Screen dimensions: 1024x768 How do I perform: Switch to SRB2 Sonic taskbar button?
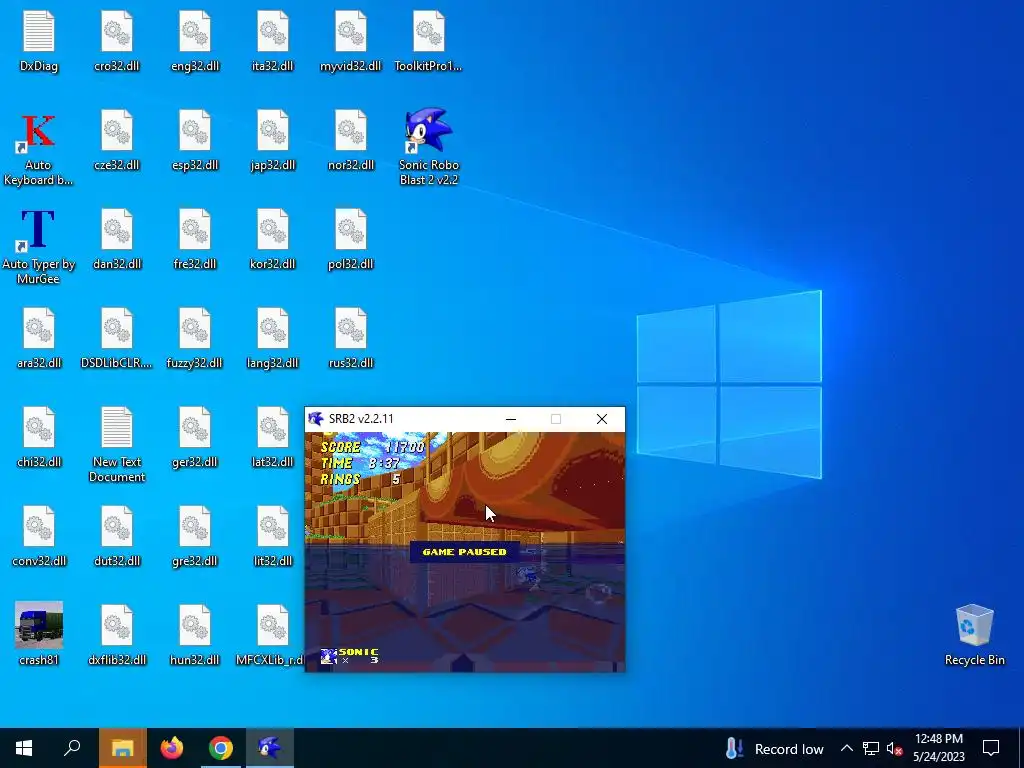pyautogui.click(x=270, y=748)
